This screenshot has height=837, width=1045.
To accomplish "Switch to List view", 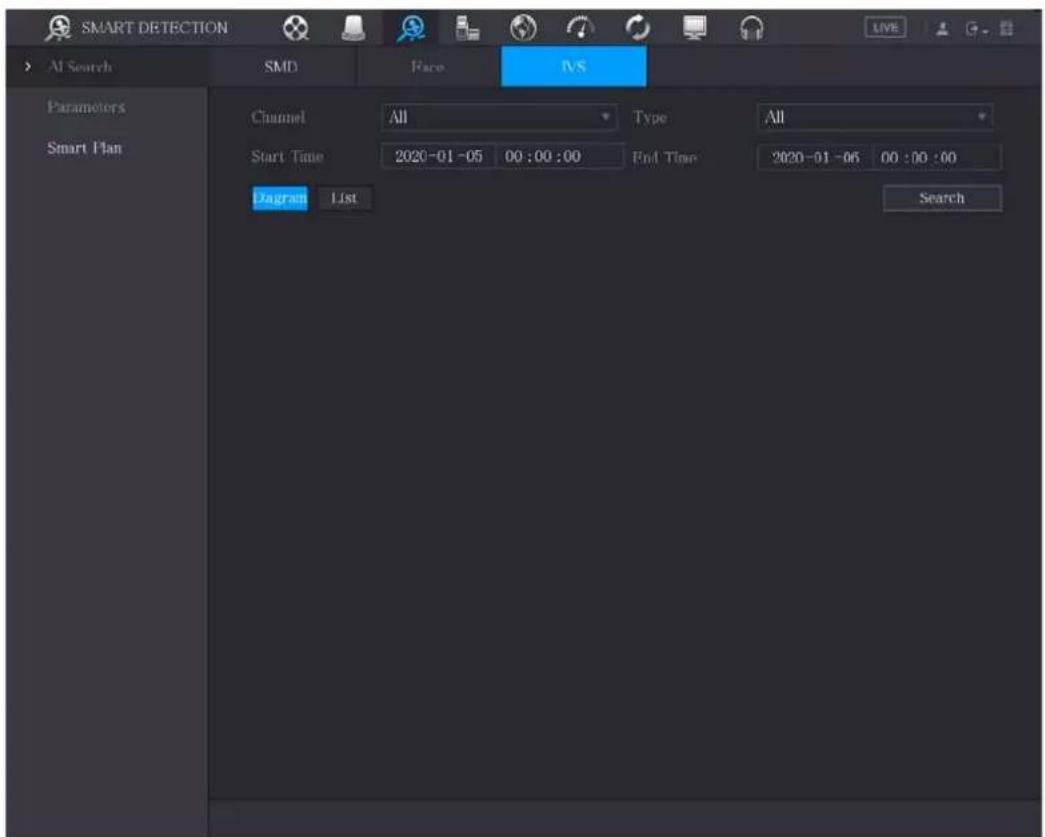I will tap(344, 198).
